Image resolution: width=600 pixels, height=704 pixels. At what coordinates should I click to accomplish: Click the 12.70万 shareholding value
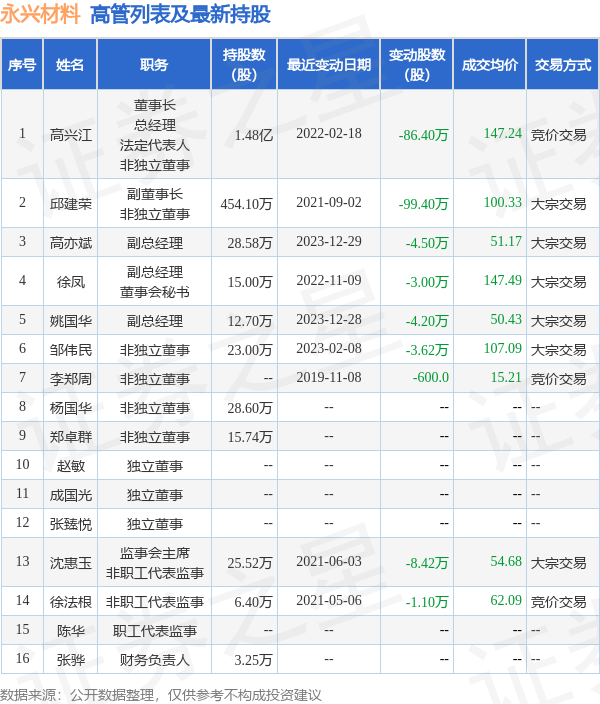[250, 321]
